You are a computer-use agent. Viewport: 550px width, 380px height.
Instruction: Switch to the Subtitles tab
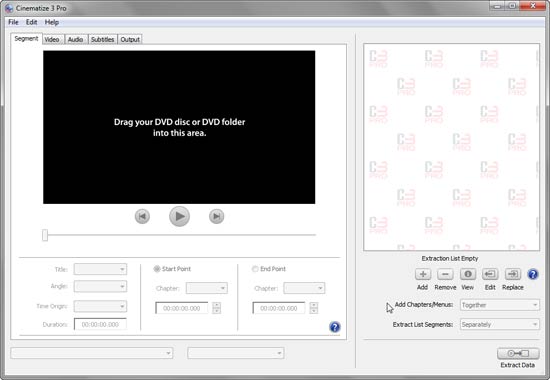point(102,39)
